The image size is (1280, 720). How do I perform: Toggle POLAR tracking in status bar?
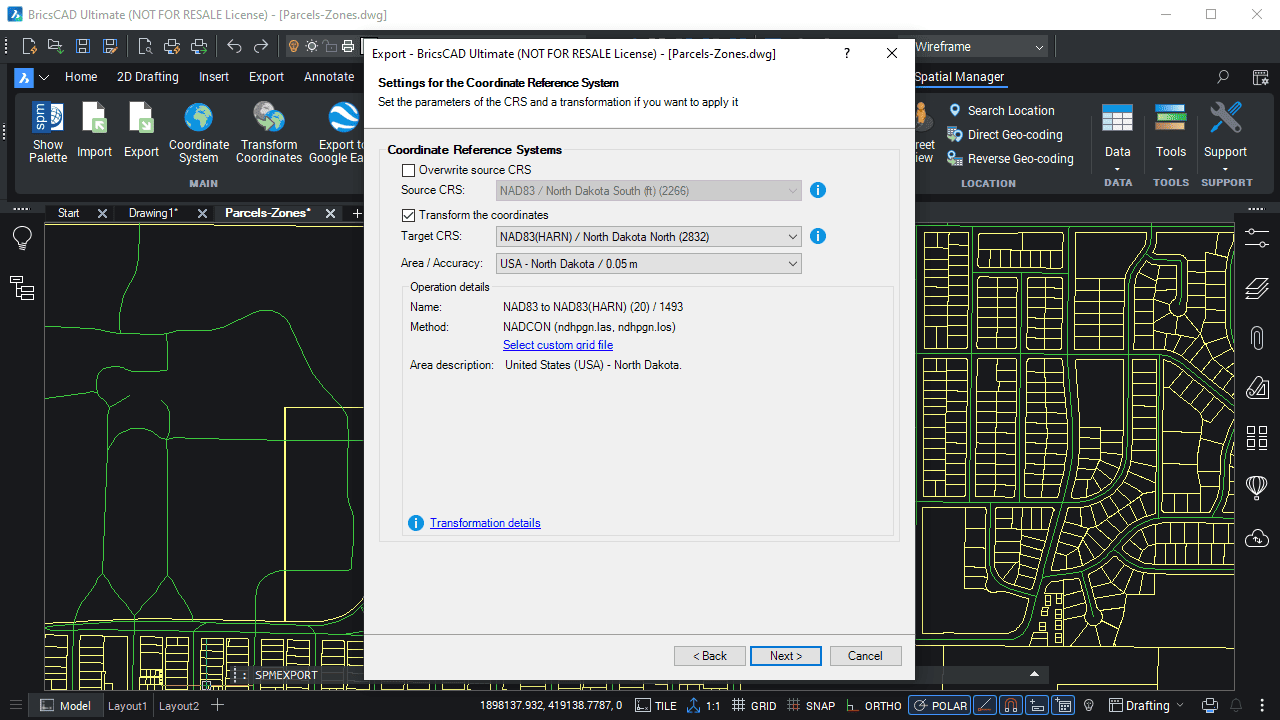point(938,705)
